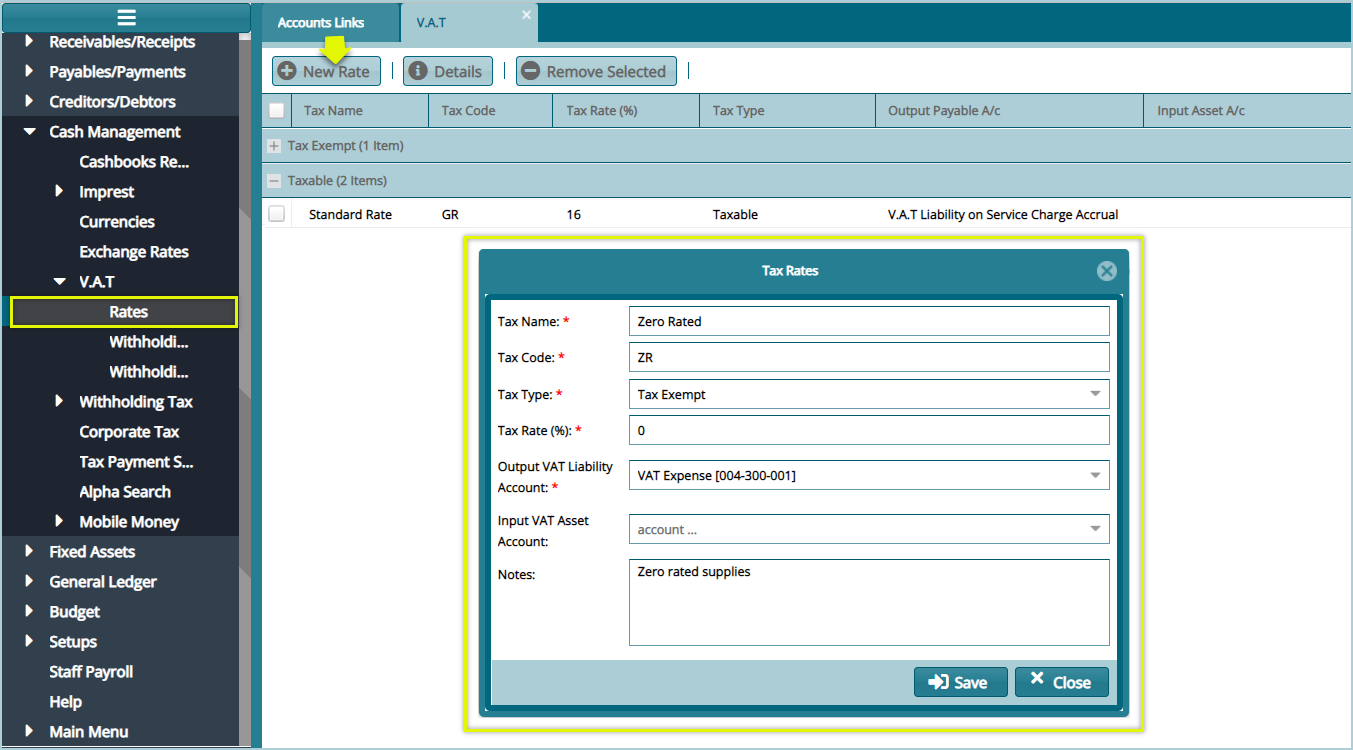The image size is (1353, 750).
Task: Toggle the hamburger menu icon
Action: pos(126,17)
